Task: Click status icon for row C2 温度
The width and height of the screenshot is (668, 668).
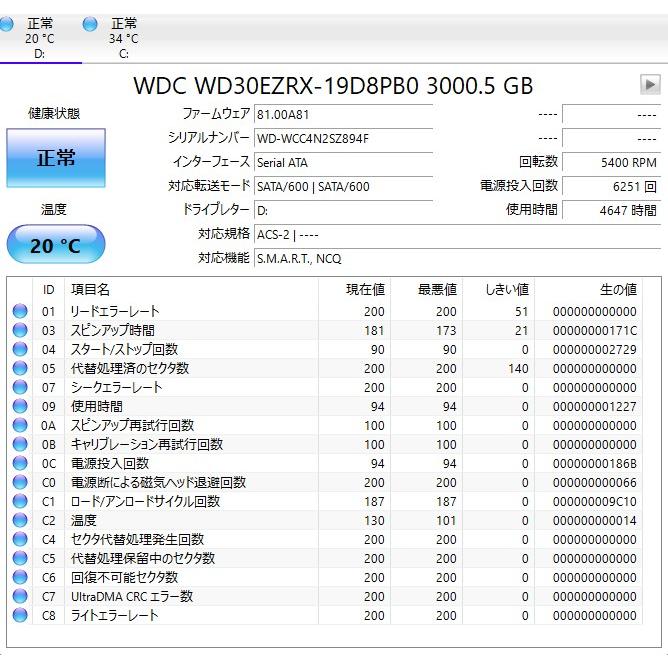Action: [x=20, y=520]
